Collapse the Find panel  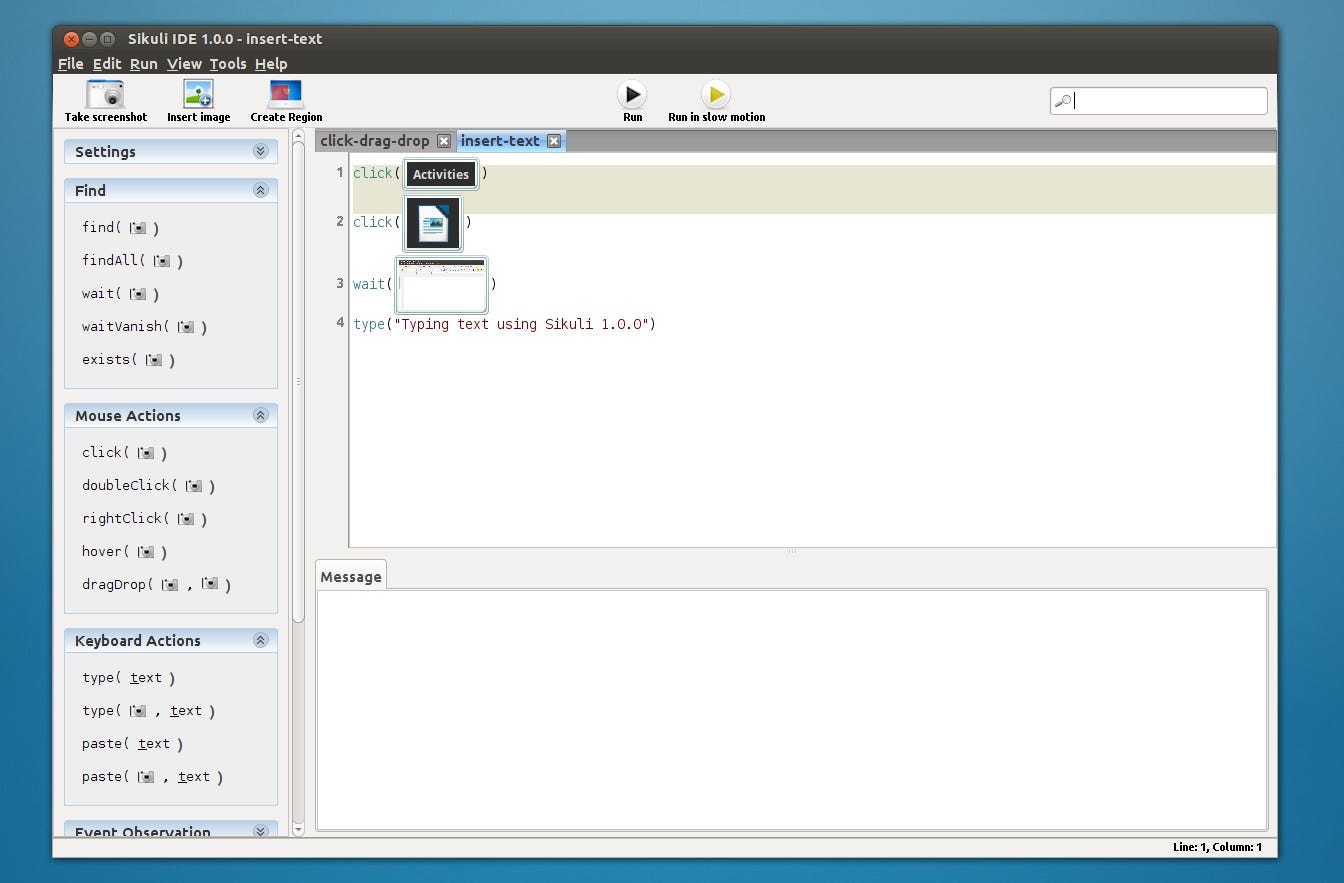(260, 190)
